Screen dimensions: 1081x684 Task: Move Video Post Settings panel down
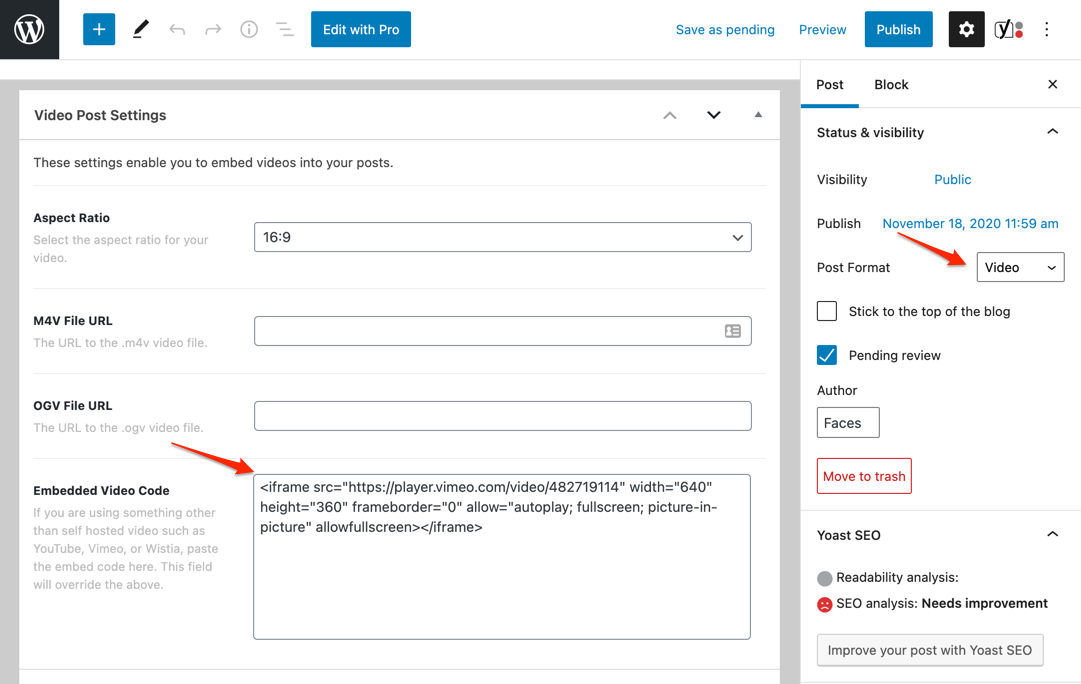pyautogui.click(x=714, y=115)
